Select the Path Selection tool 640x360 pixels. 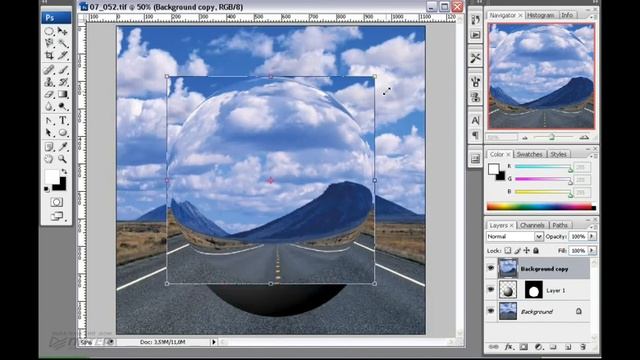[x=49, y=133]
